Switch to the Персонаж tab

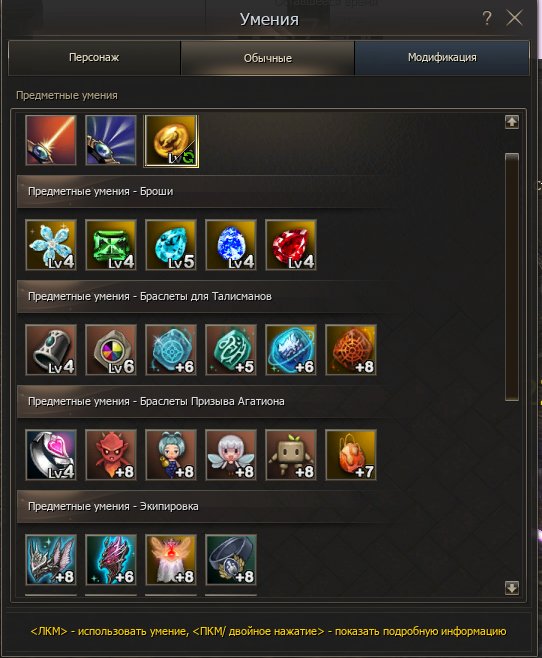tap(94, 58)
